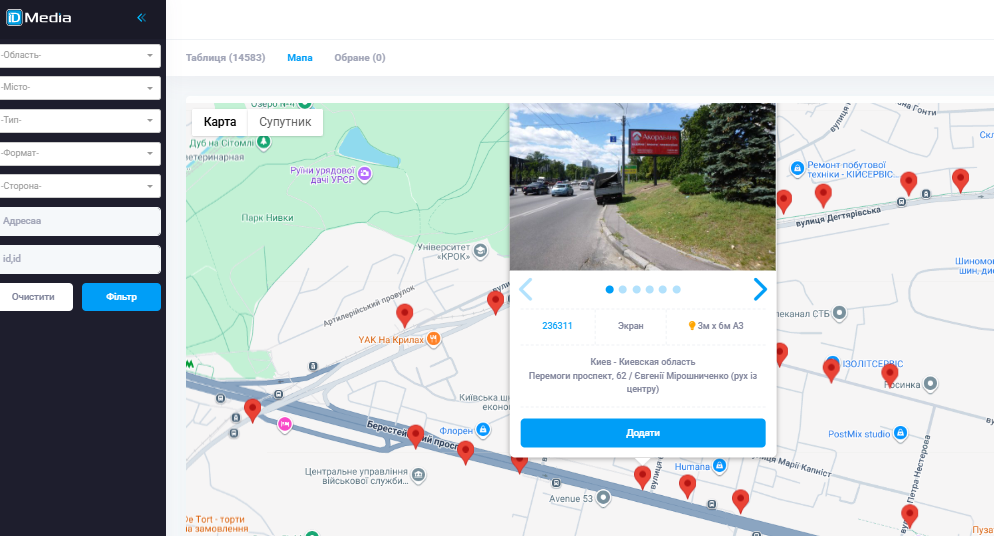Click the Телеканал СТБ location marker
This screenshot has height=536, width=994.
839,313
